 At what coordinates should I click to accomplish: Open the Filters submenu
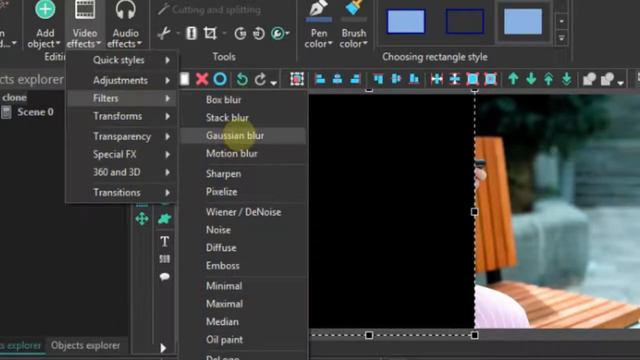[122, 98]
